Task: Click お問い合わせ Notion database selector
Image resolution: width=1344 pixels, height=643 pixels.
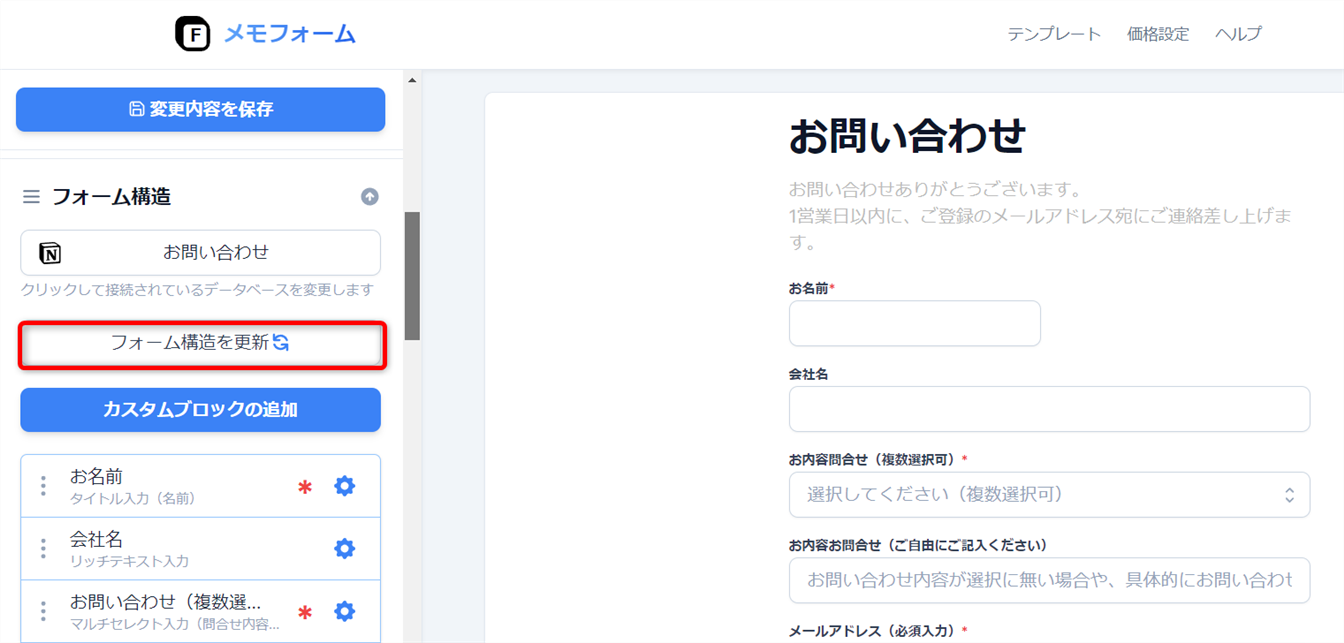Action: coord(200,253)
